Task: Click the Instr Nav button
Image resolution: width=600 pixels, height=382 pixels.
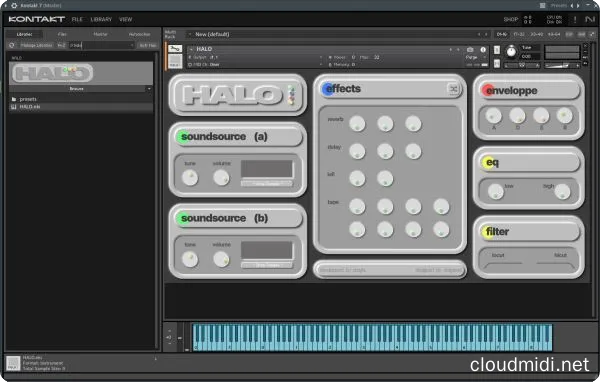Action: tap(148, 45)
